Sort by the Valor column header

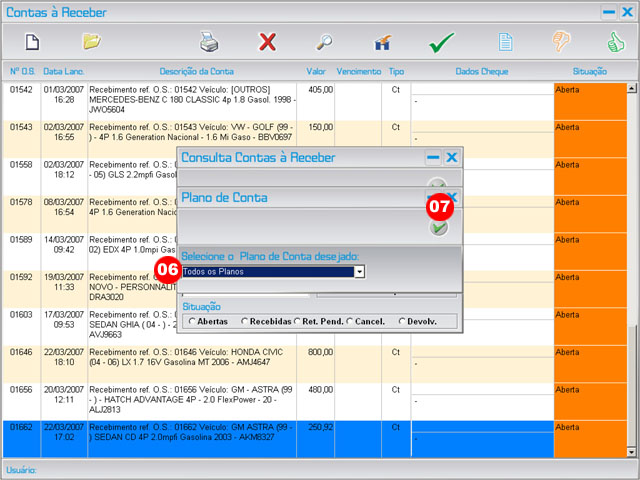pyautogui.click(x=316, y=72)
